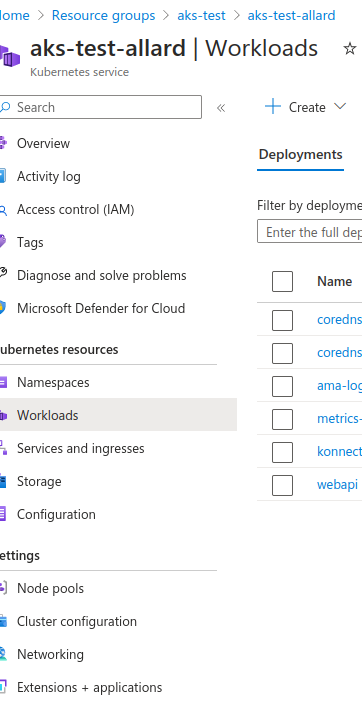This screenshot has width=362, height=709.
Task: Click the Node pools icon
Action: (3, 588)
